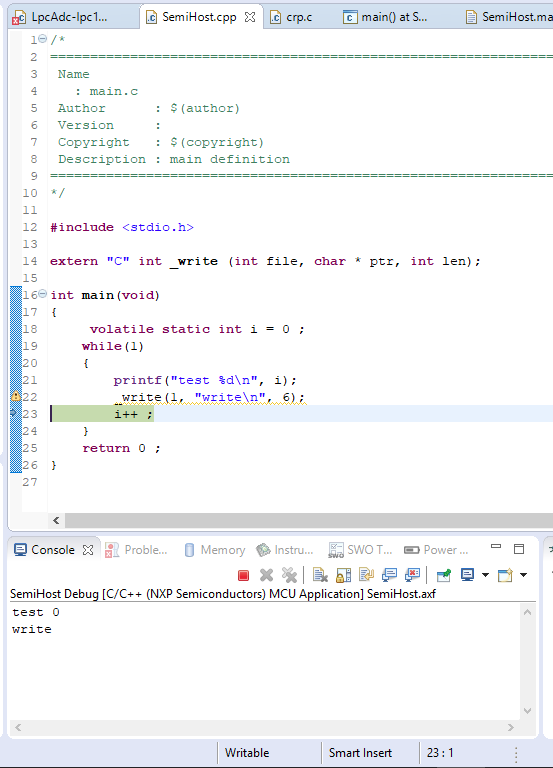Switch to the crp.c editor tab
The width and height of the screenshot is (553, 768).
(291, 17)
